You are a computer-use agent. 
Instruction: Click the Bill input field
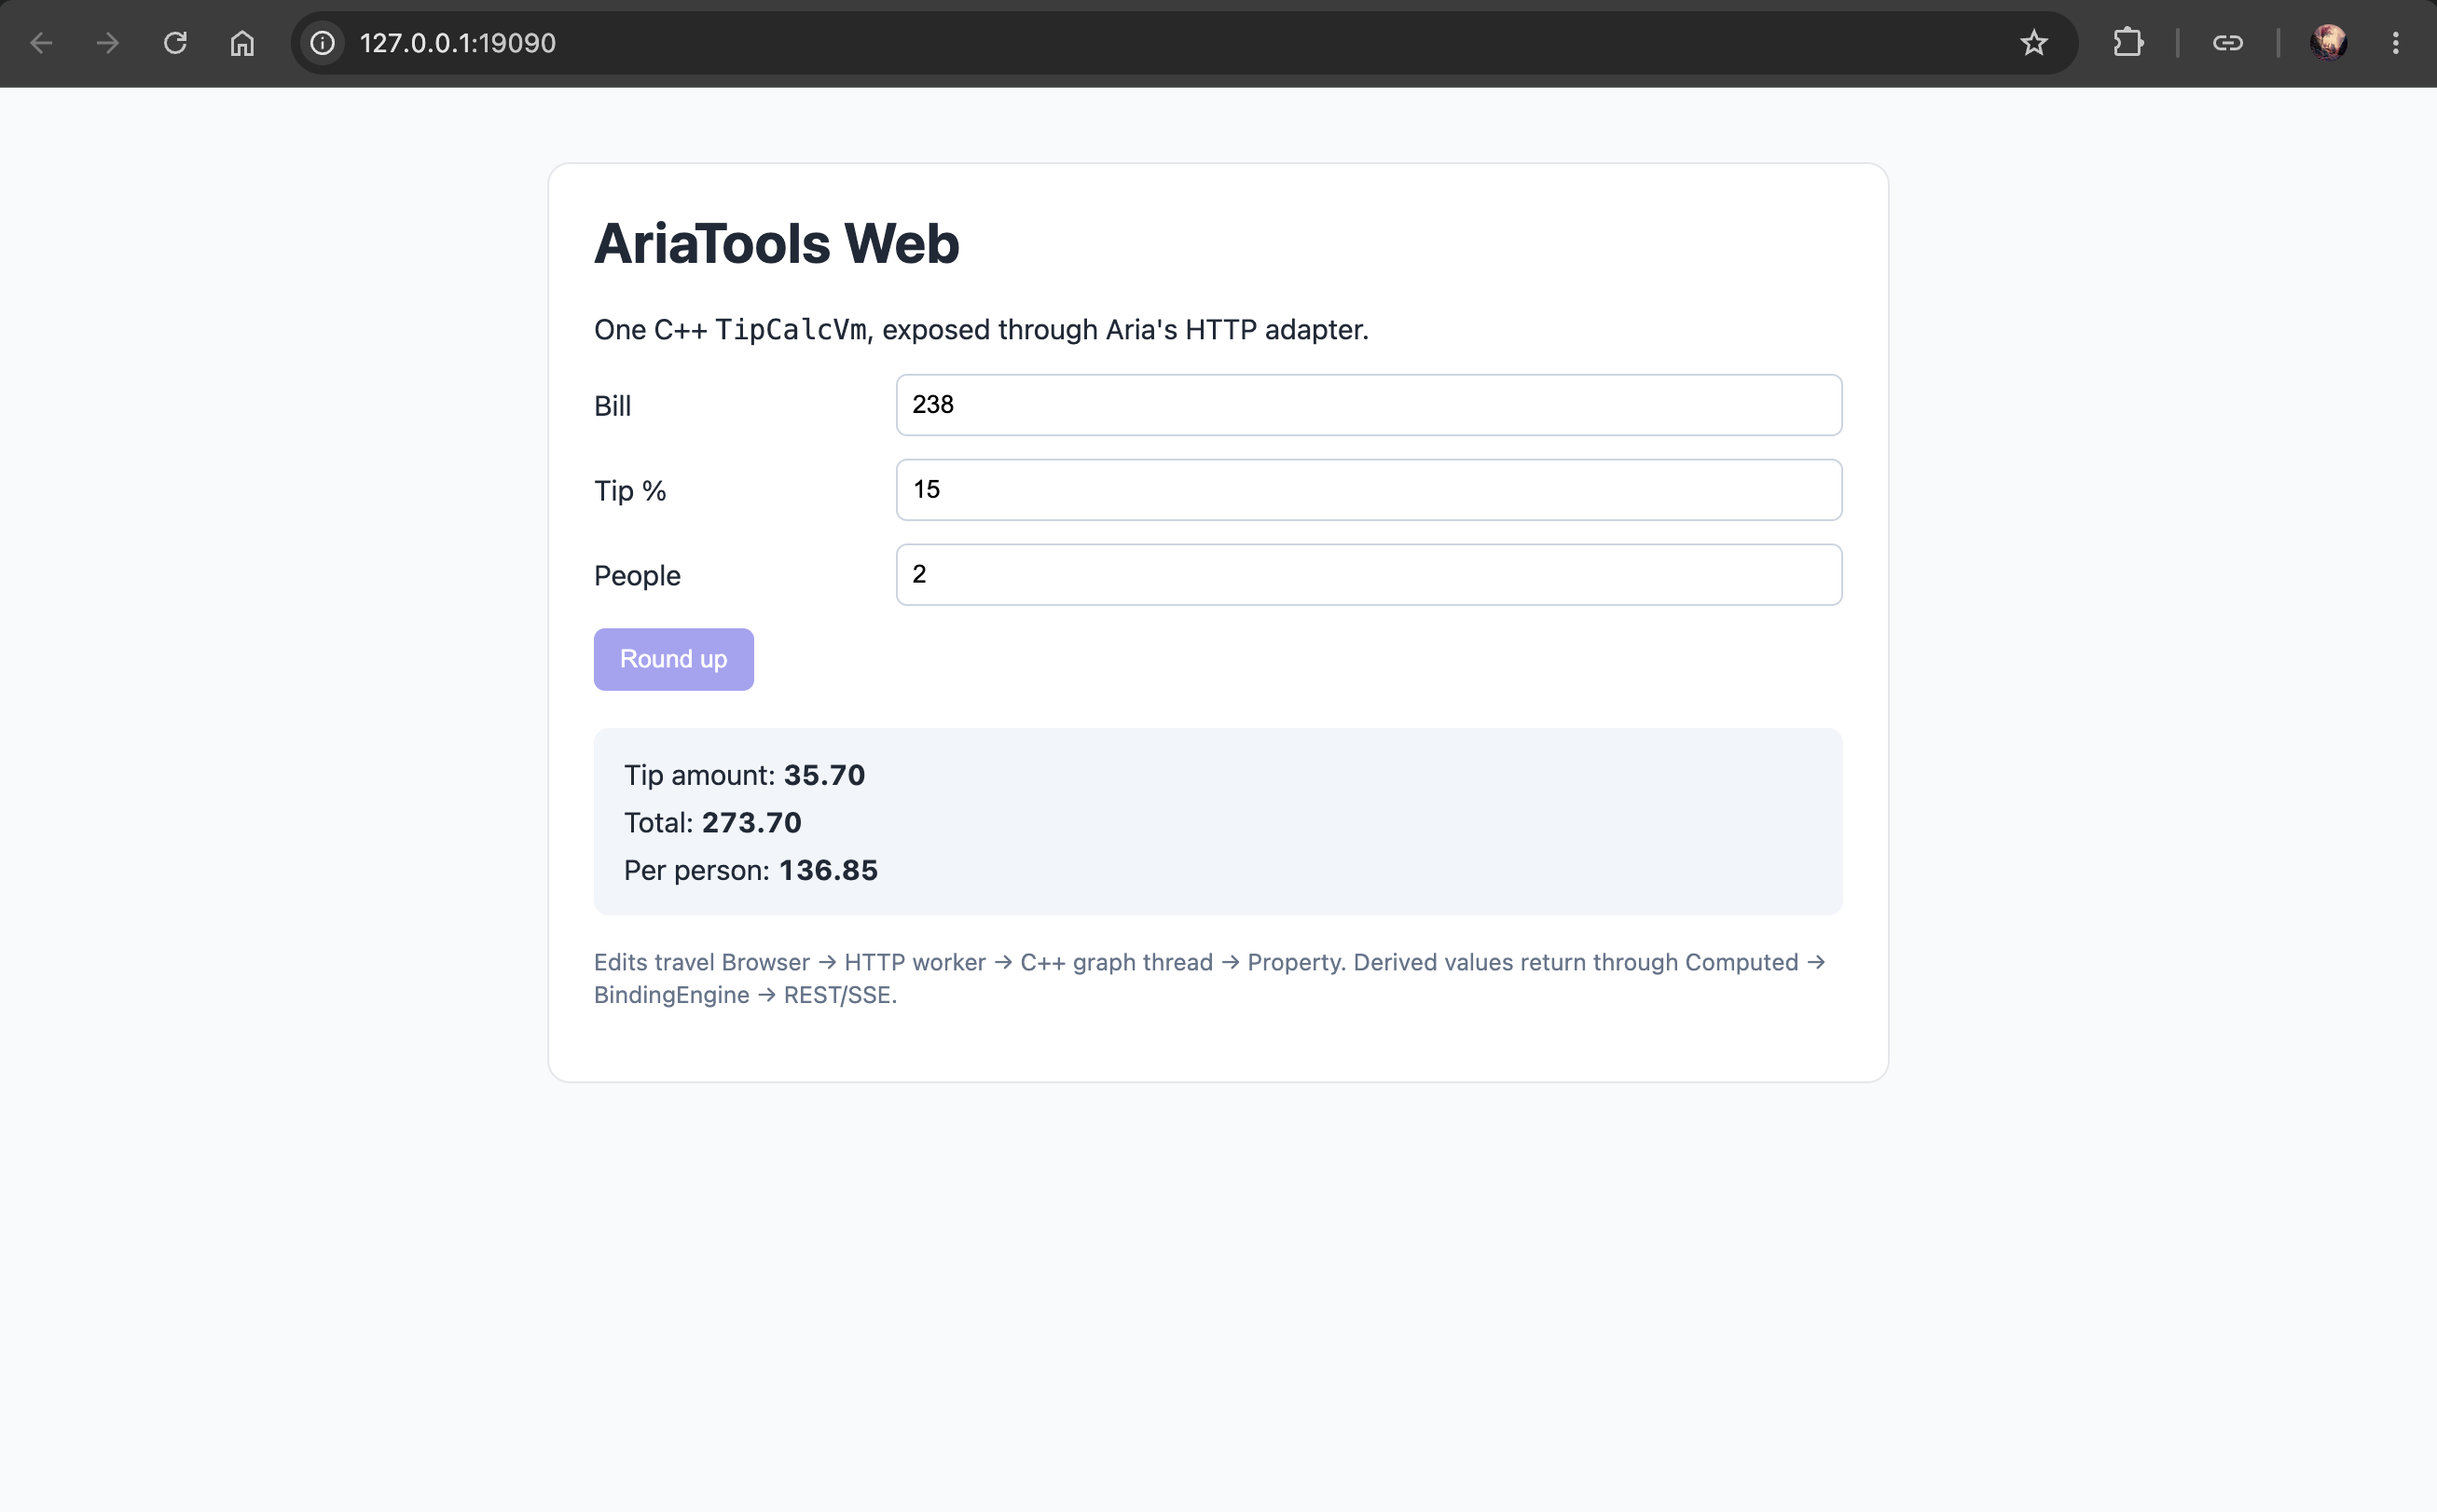(x=1368, y=405)
